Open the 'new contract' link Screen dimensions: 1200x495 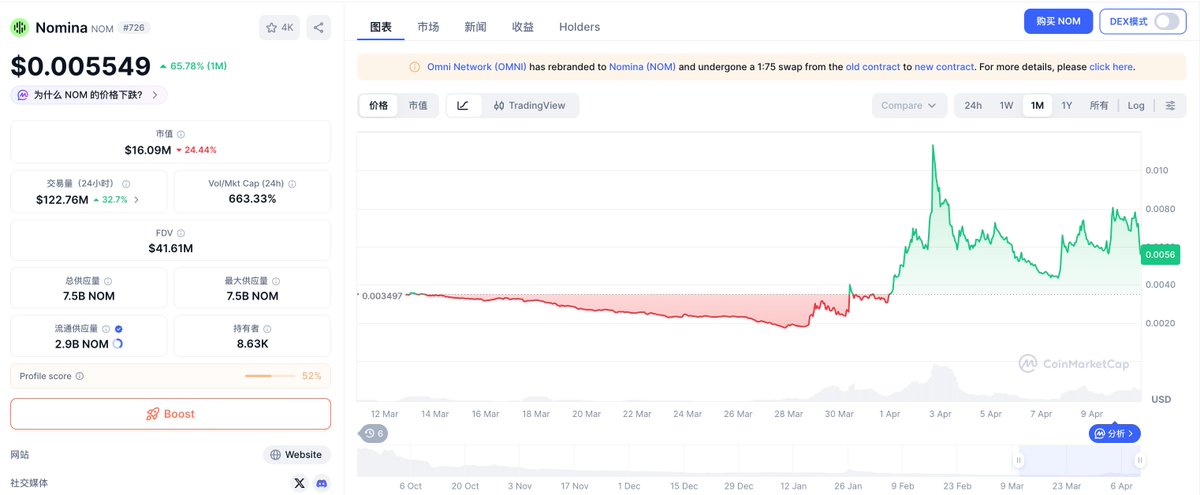(944, 67)
